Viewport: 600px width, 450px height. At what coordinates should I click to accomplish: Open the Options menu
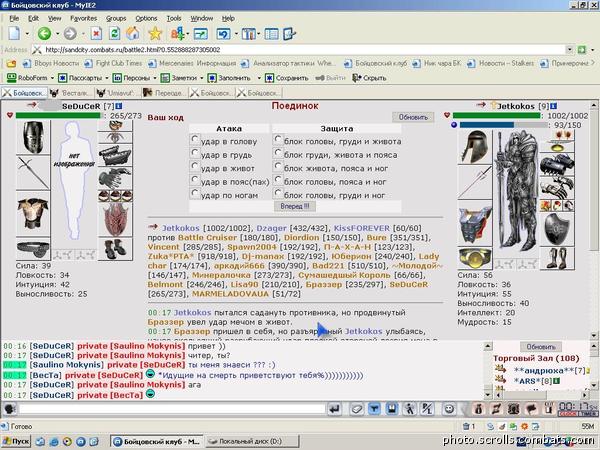pyautogui.click(x=146, y=18)
